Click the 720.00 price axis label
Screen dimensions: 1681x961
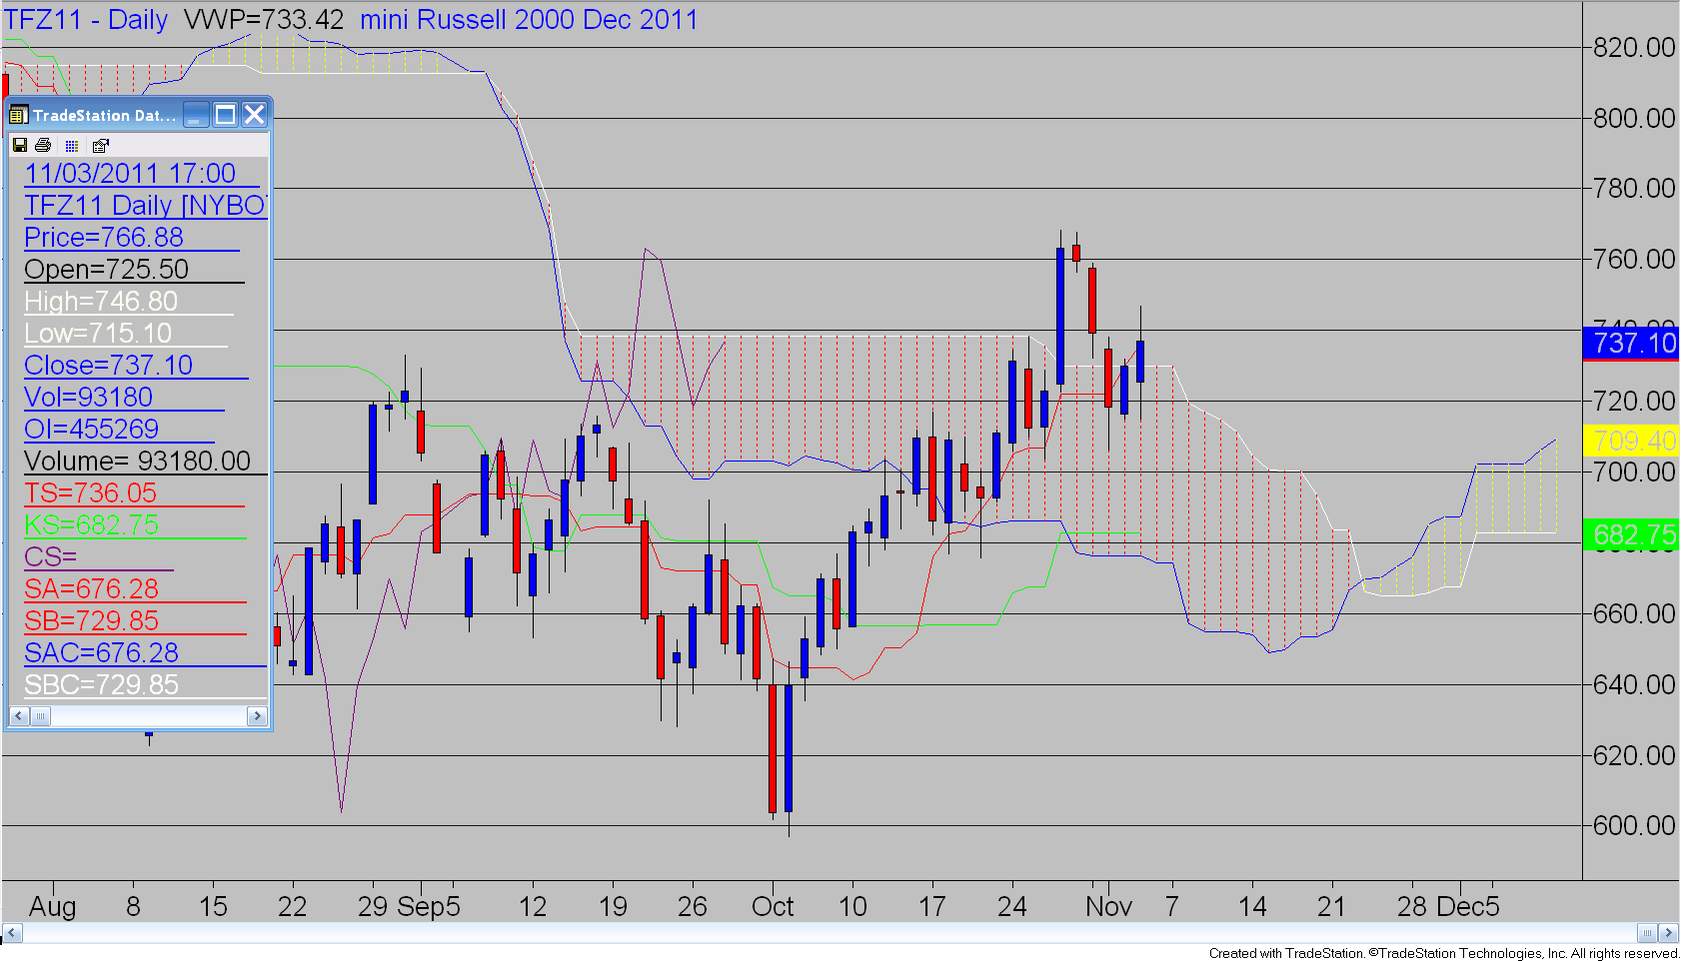(1634, 402)
